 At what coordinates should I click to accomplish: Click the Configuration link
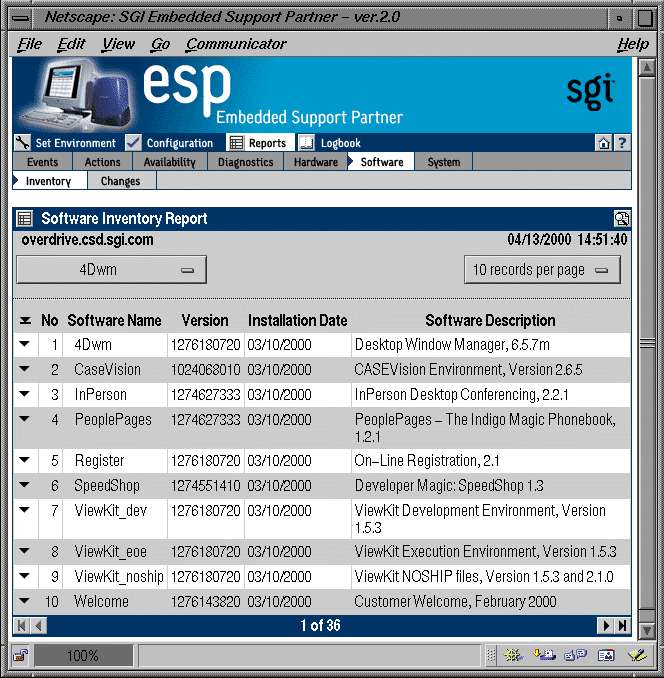[x=180, y=143]
